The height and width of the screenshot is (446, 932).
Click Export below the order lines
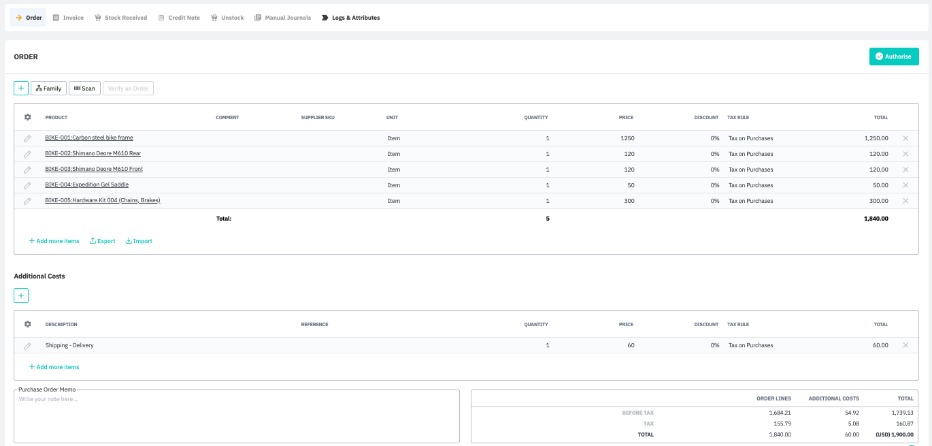coord(102,241)
